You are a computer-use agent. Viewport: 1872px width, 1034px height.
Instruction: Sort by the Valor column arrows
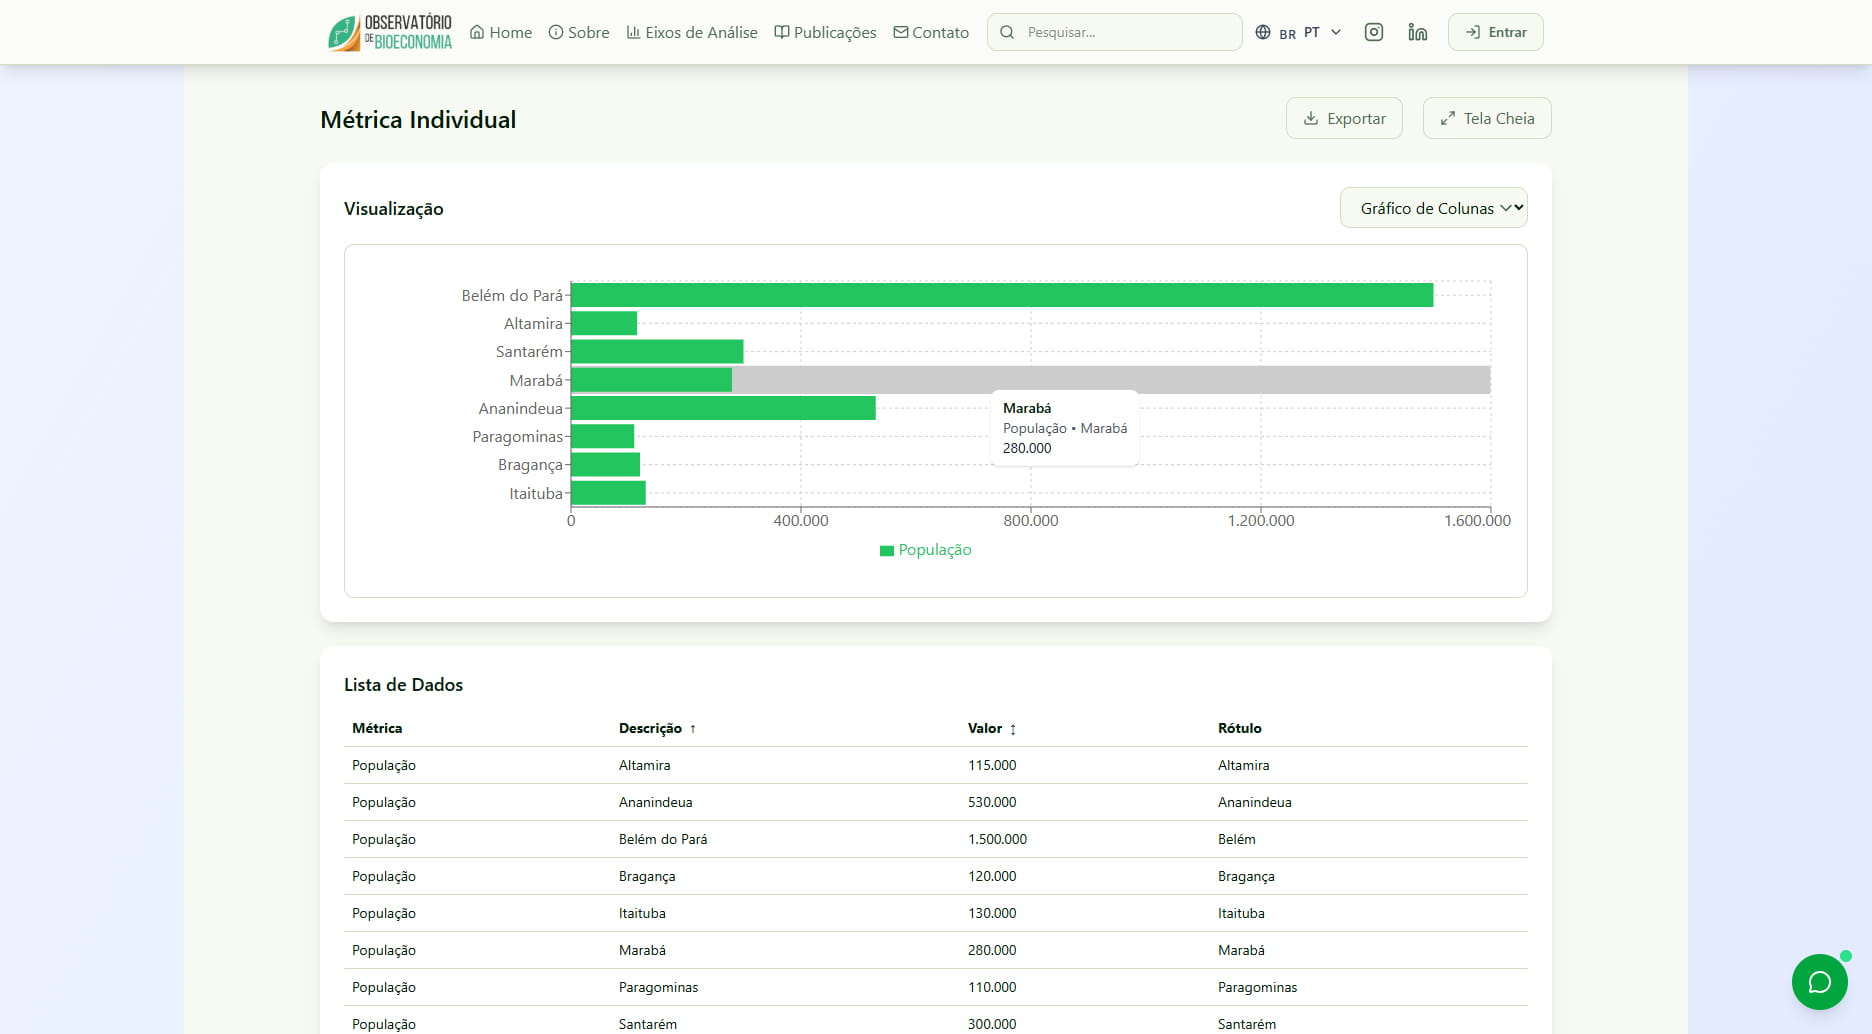point(1013,729)
